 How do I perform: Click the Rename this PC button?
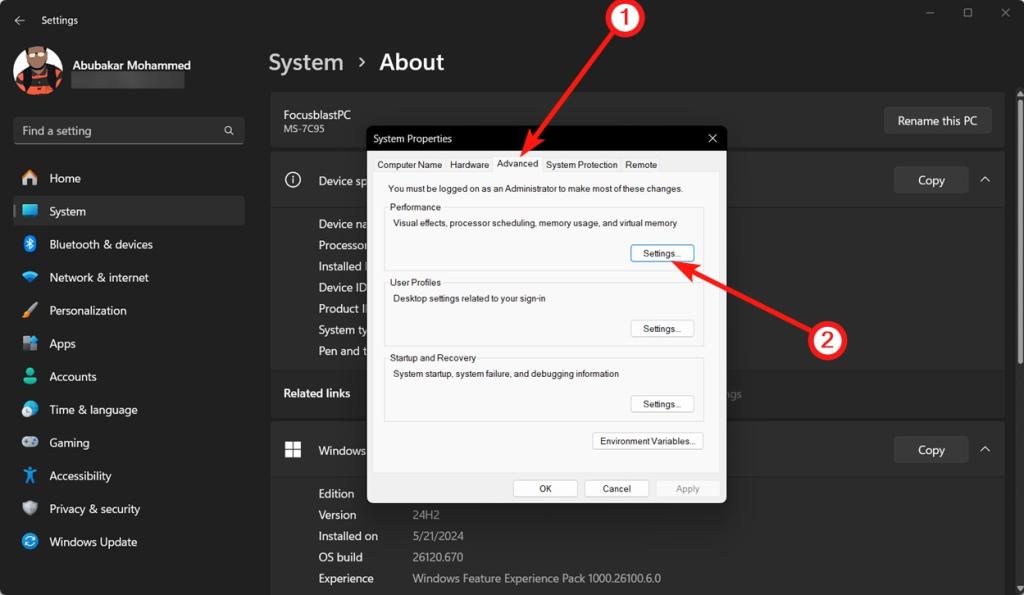(x=937, y=120)
